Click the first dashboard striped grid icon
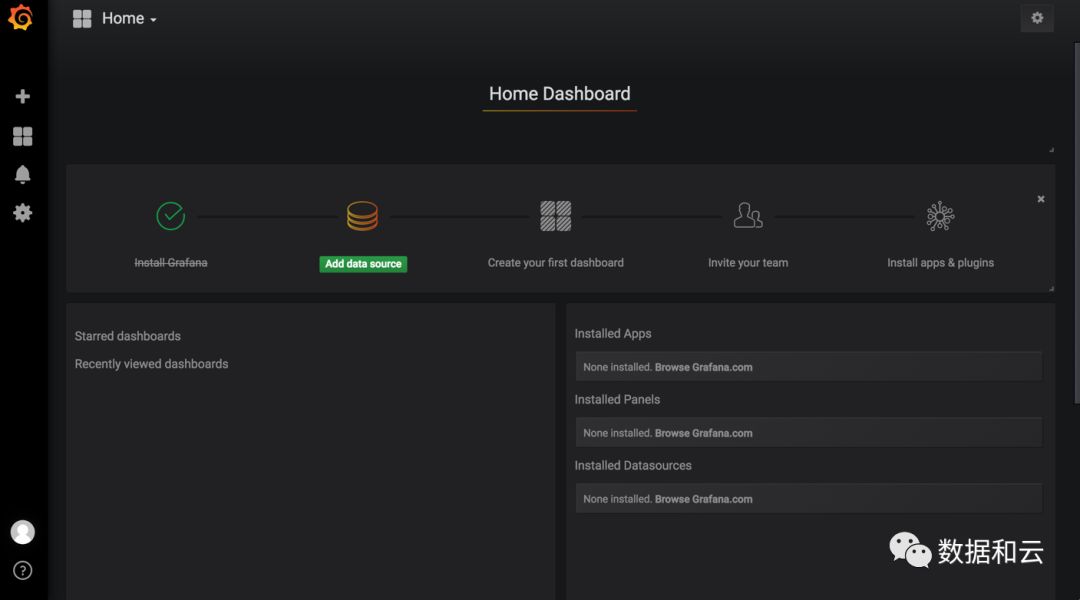 555,216
